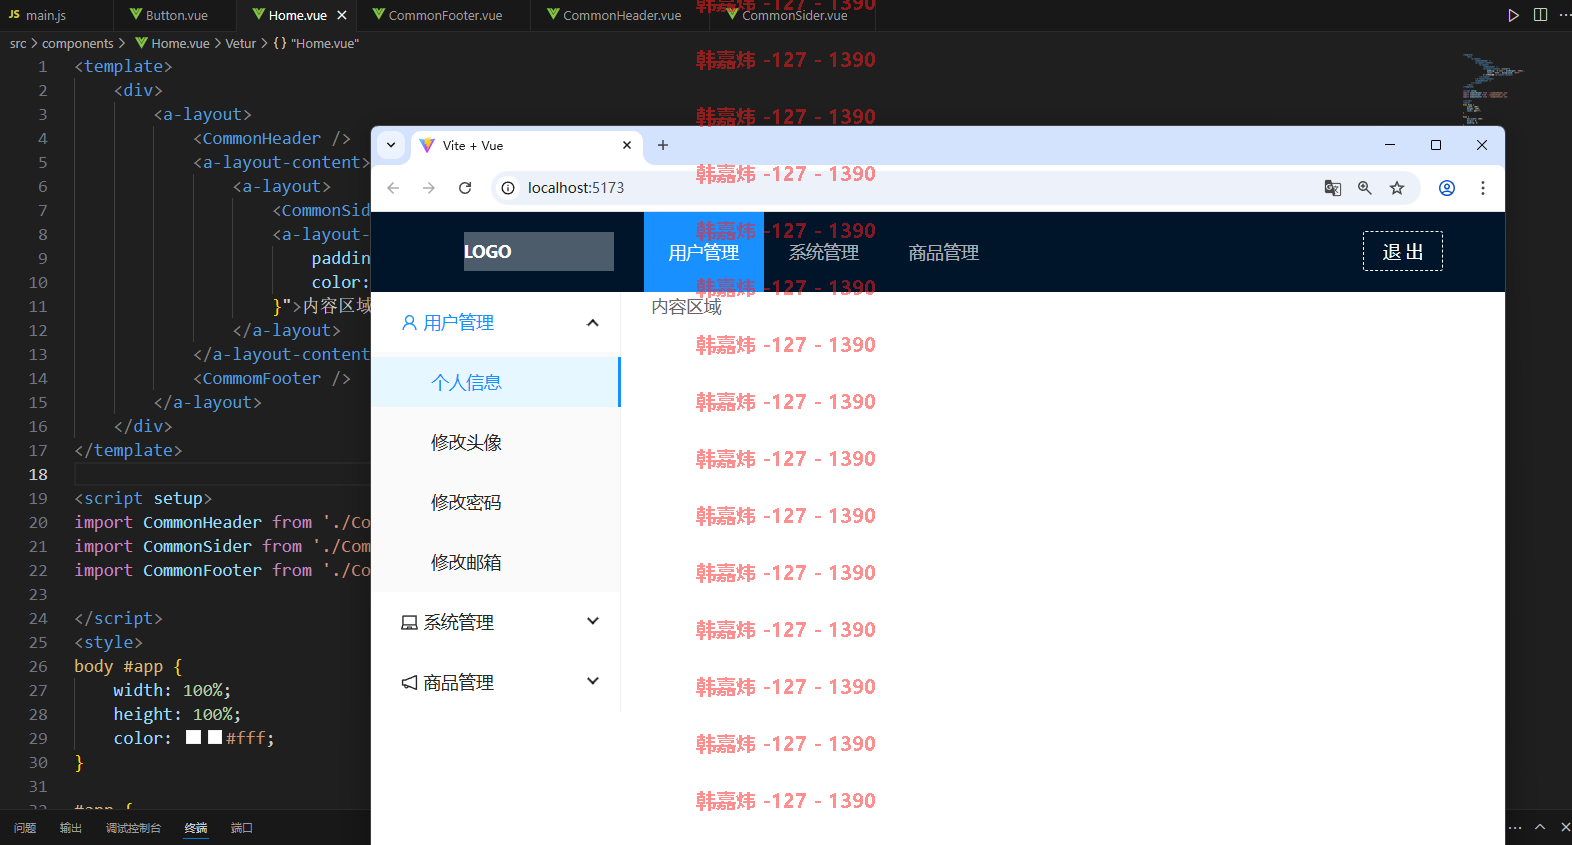The image size is (1572, 845).
Task: Click the '<script setup>' code line
Action: point(143,498)
